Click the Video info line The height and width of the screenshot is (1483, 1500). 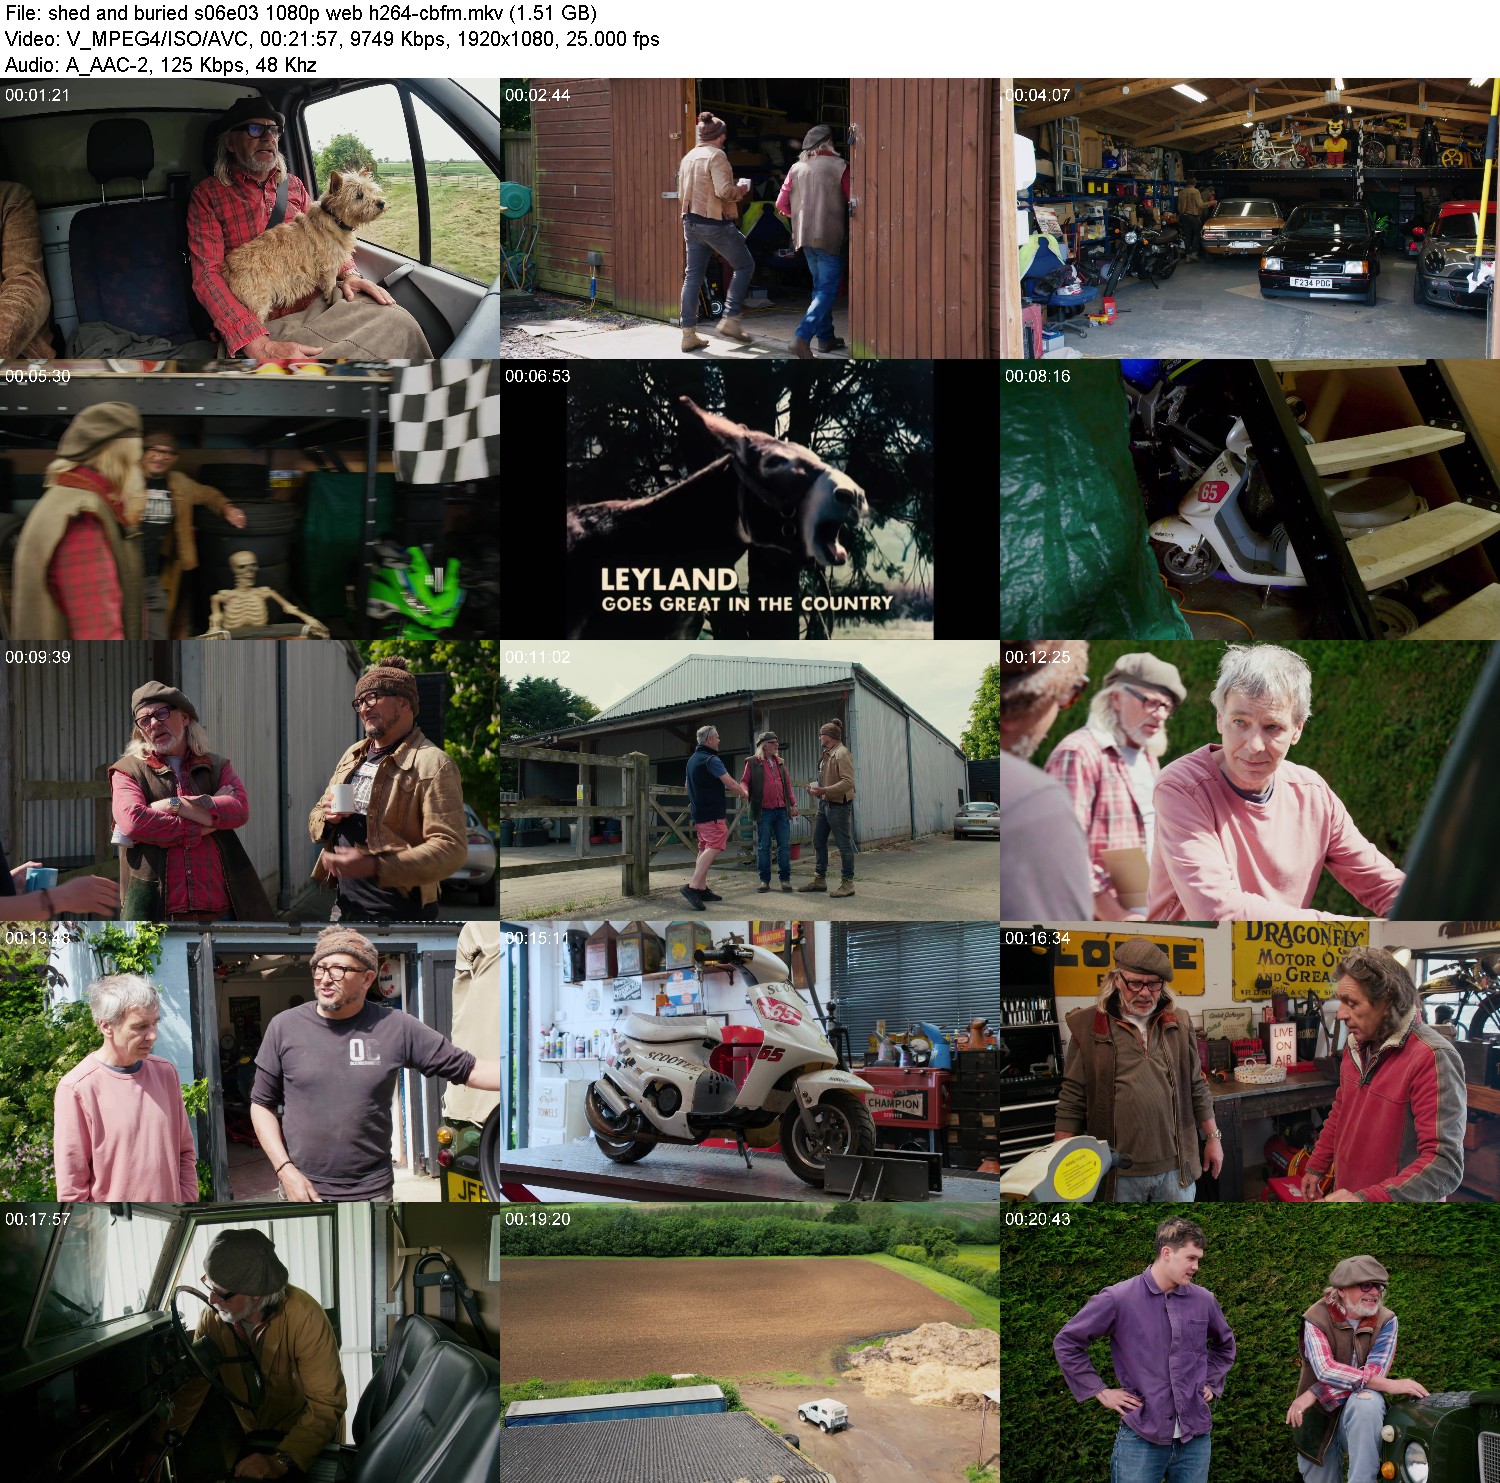tap(332, 39)
